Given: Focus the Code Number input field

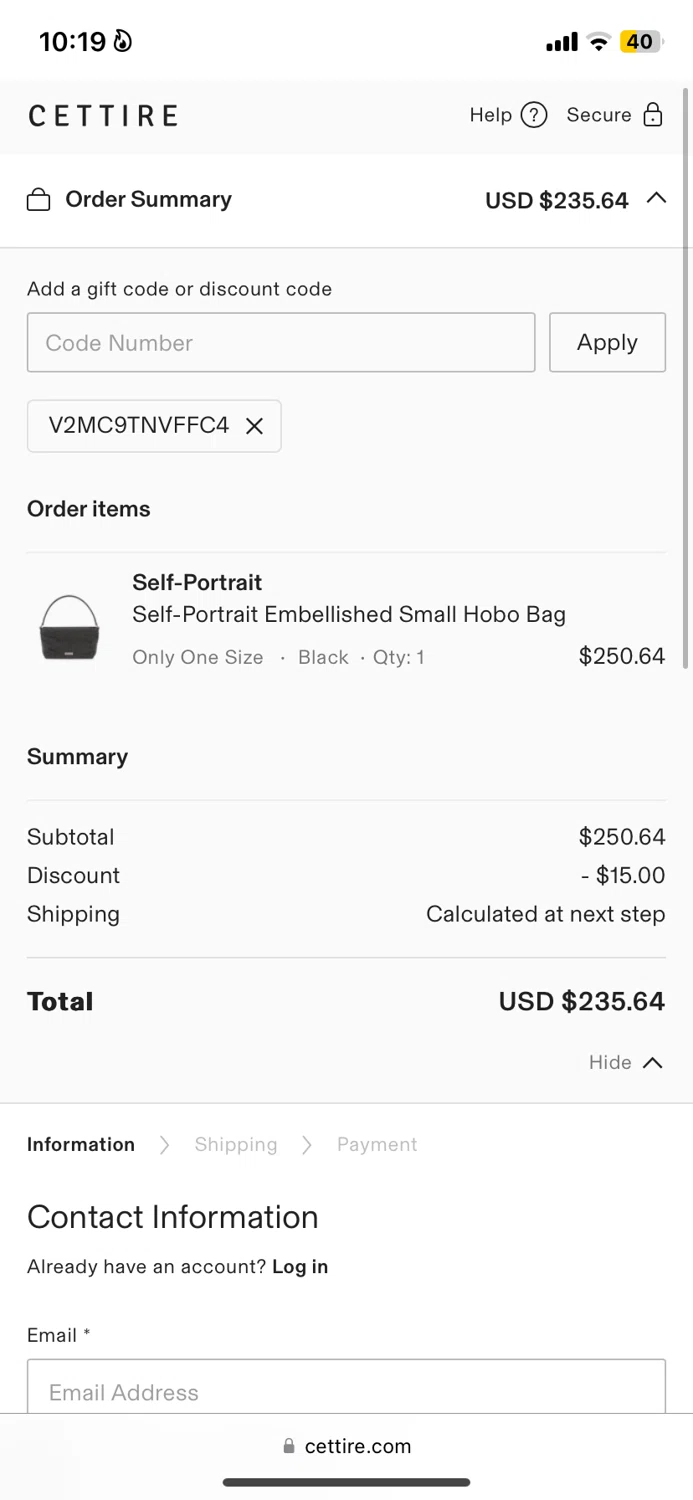Looking at the screenshot, I should (281, 342).
